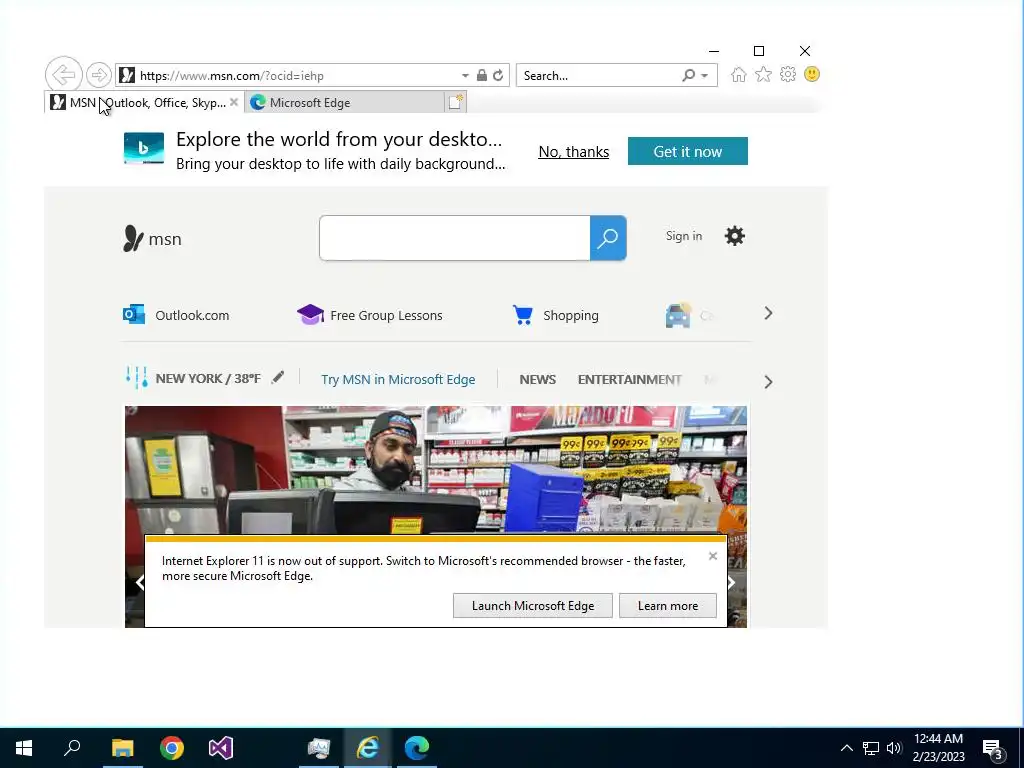Edit weather location pencil icon
The image size is (1024, 768).
pos(278,377)
